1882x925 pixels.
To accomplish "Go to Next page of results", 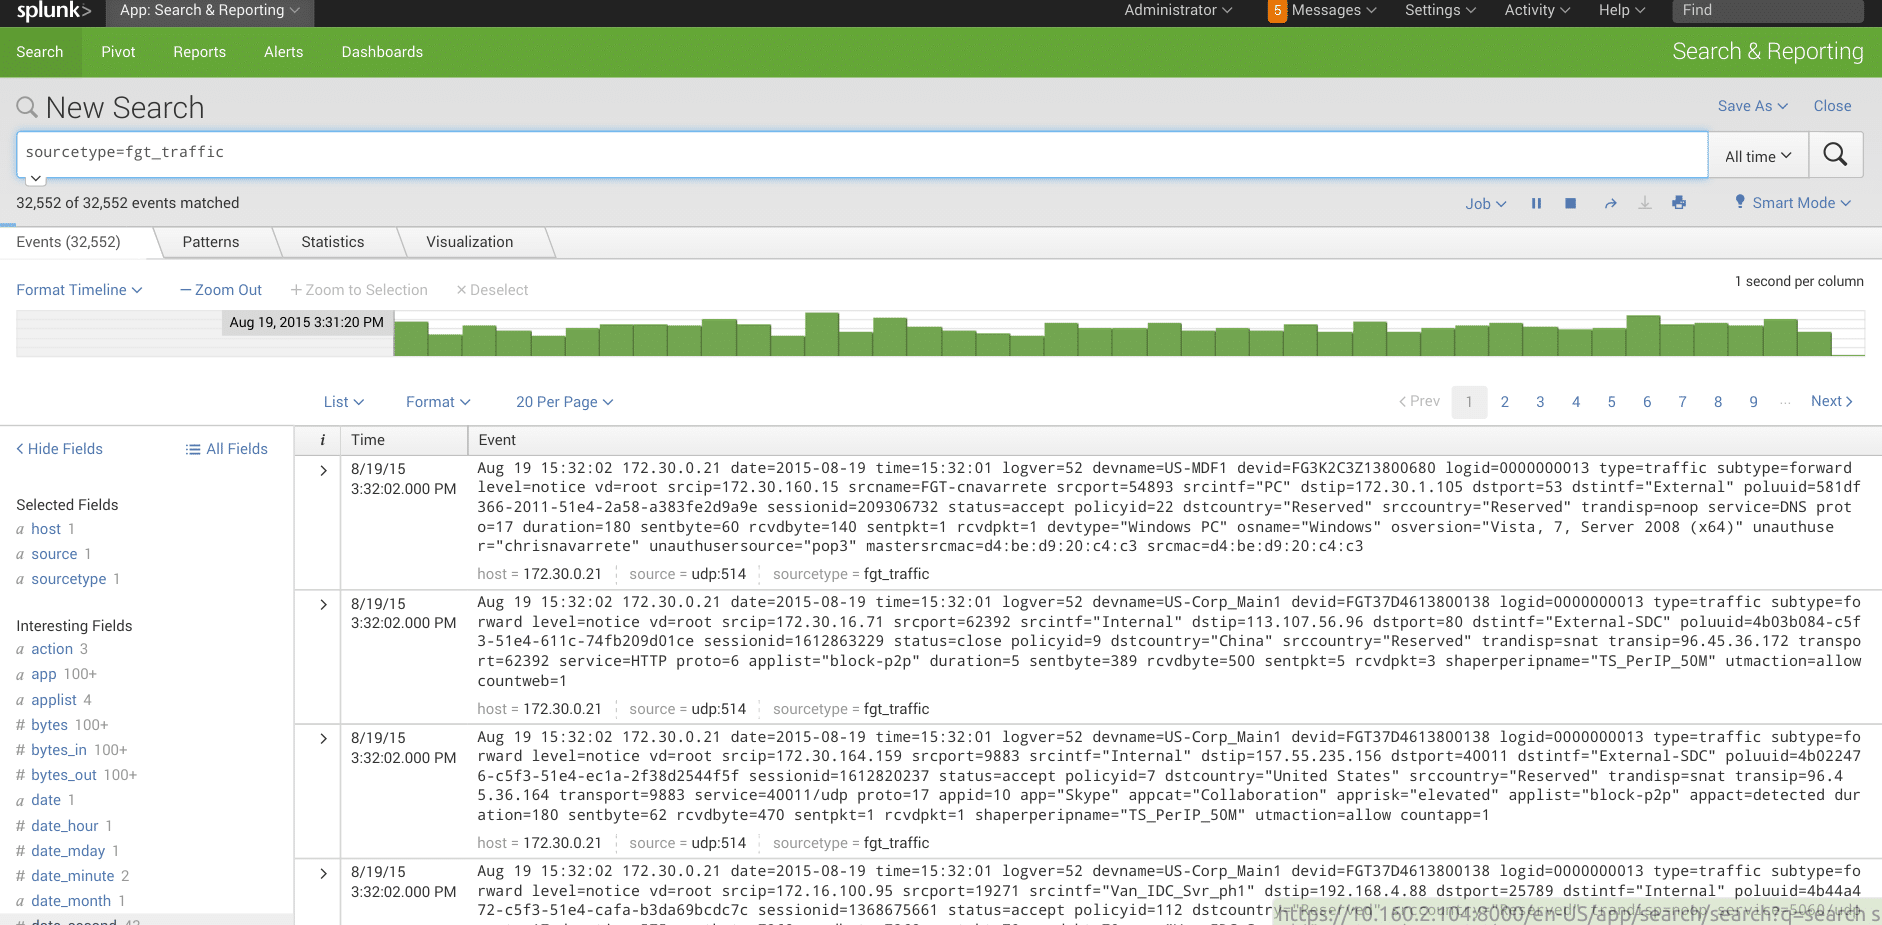I will (x=1831, y=401).
